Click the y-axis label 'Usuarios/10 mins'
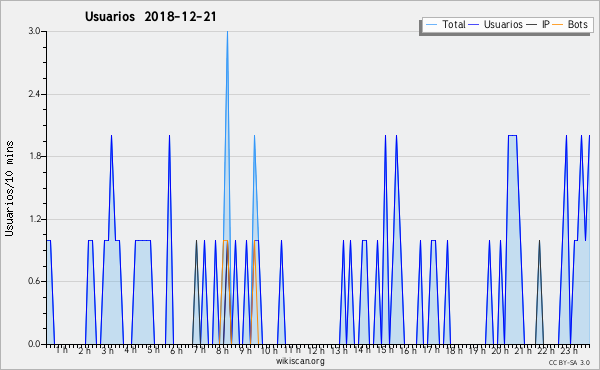This screenshot has width=600, height=370. [9, 189]
